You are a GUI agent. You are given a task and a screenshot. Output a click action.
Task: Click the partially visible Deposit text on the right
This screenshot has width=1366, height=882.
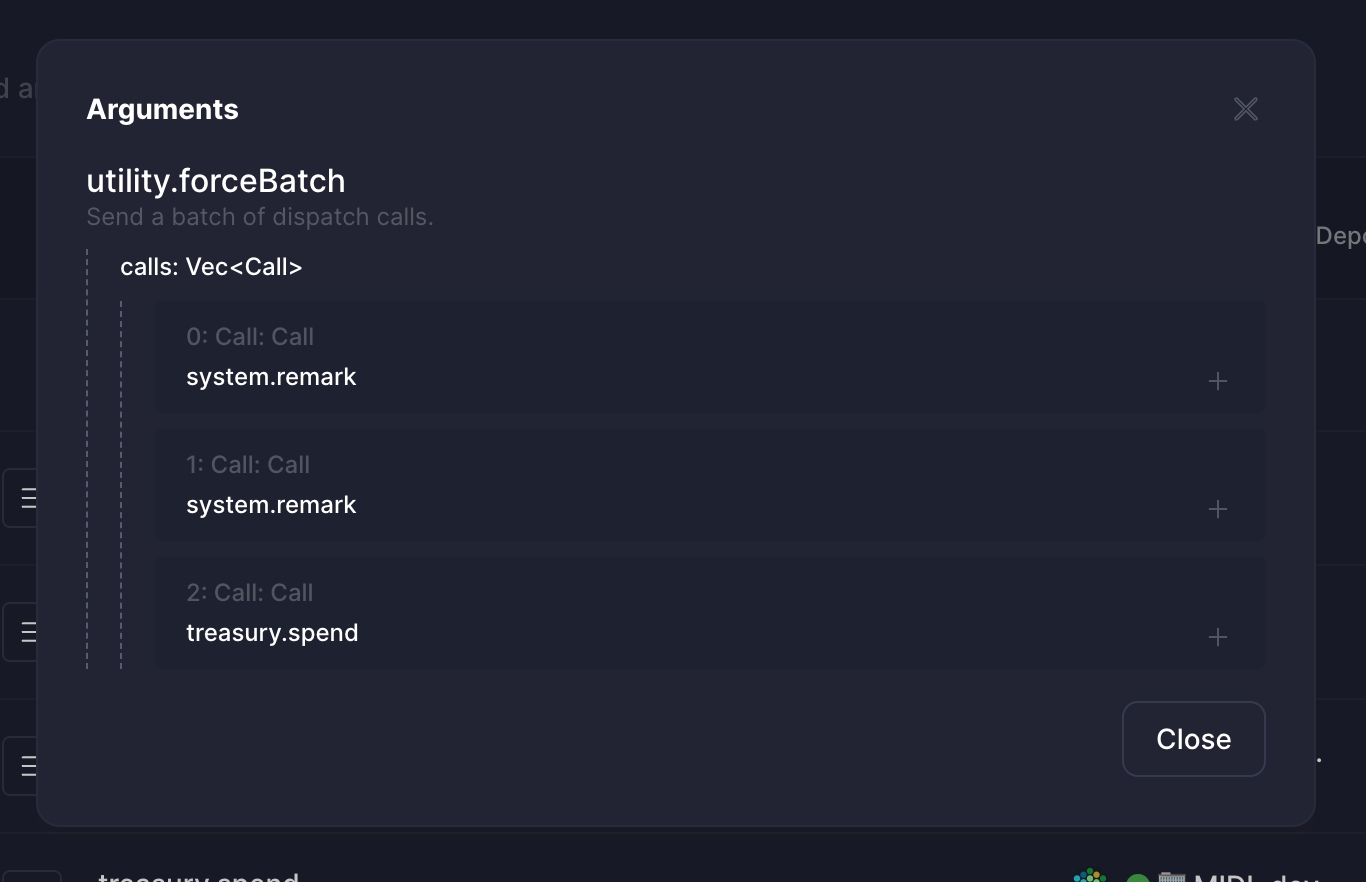coord(1340,235)
